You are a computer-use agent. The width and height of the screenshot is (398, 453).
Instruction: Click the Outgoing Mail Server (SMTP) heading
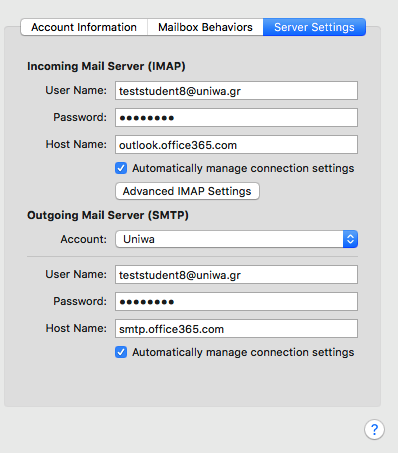click(108, 215)
